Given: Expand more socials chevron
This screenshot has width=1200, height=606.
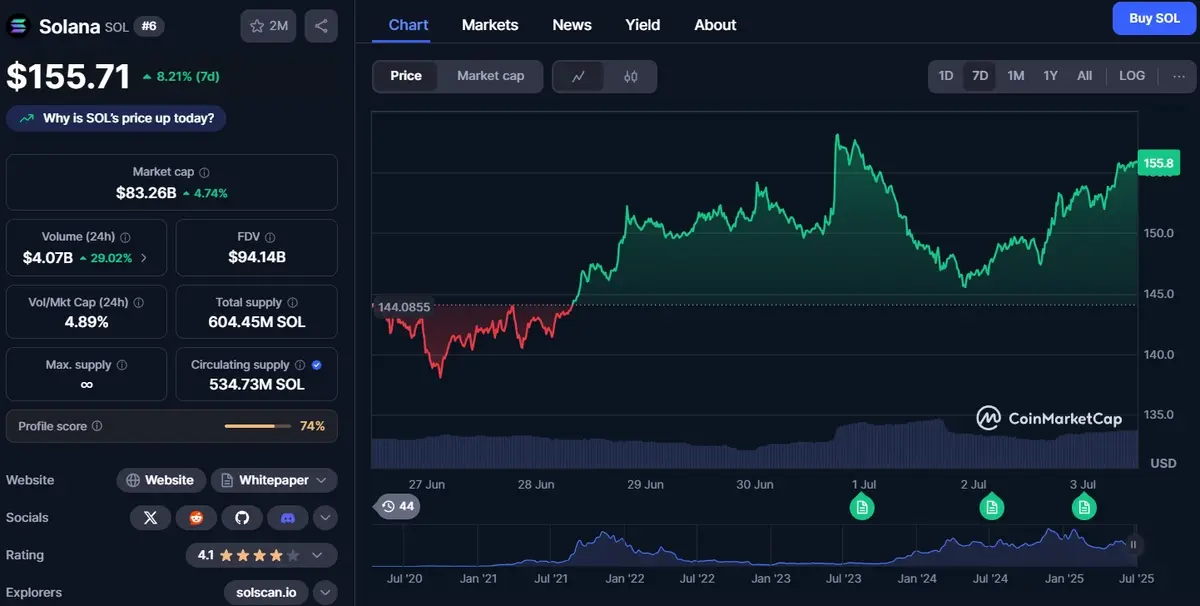Looking at the screenshot, I should coord(325,518).
